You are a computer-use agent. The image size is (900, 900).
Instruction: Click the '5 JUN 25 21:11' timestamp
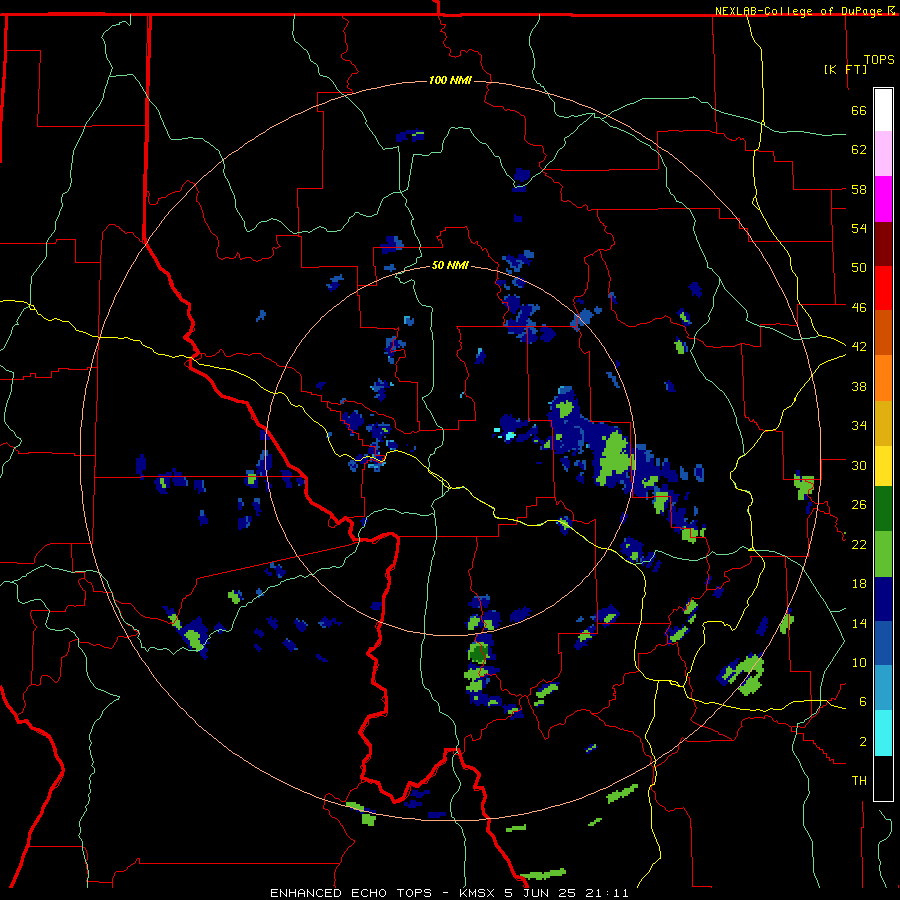567,893
